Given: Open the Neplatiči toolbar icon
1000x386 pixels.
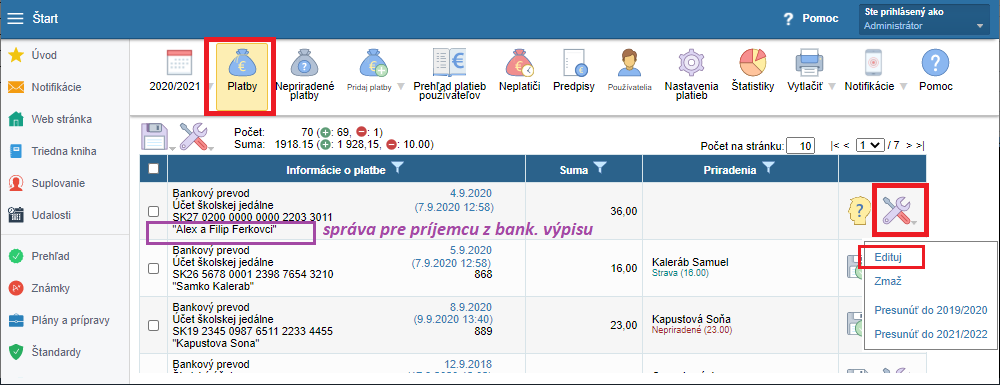Looking at the screenshot, I should pyautogui.click(x=520, y=63).
